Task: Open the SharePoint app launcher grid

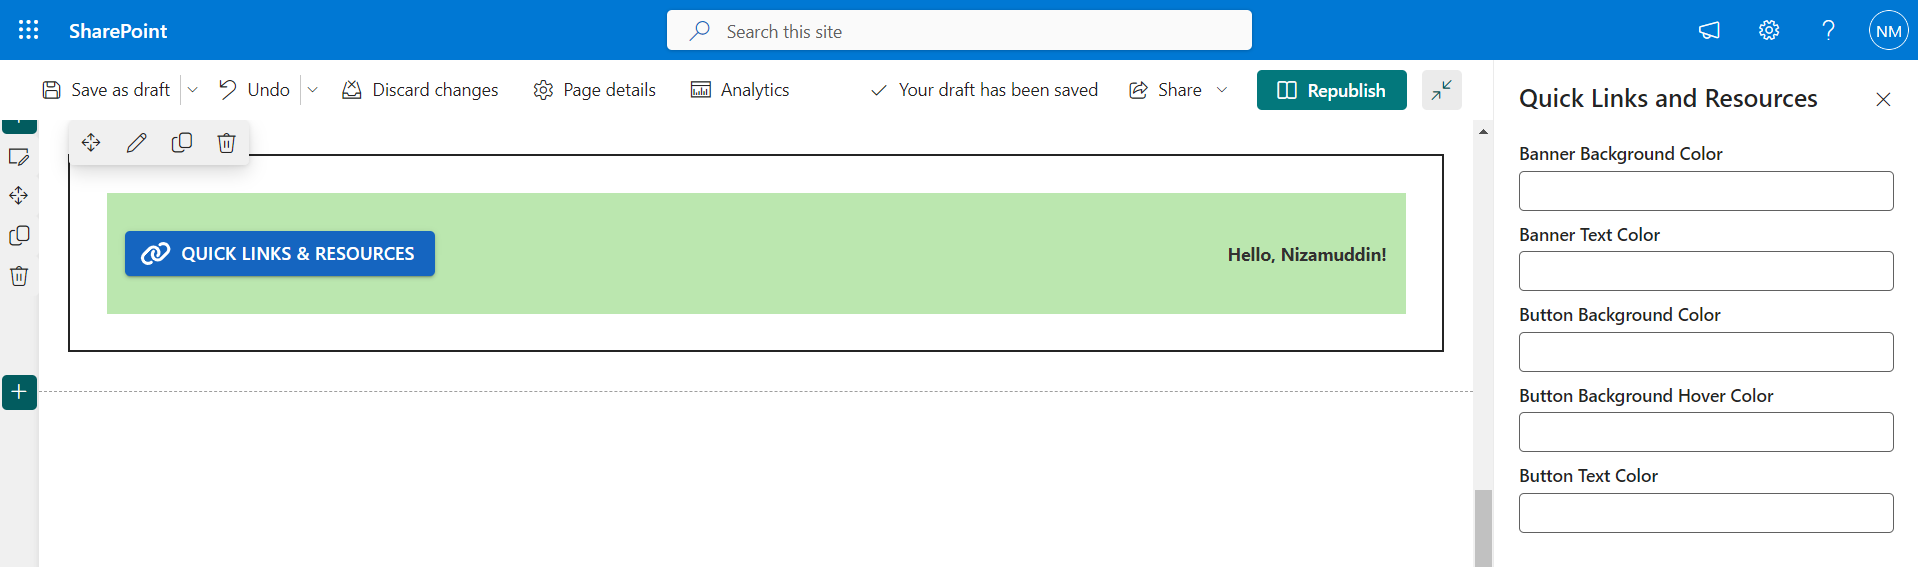Action: 29,30
